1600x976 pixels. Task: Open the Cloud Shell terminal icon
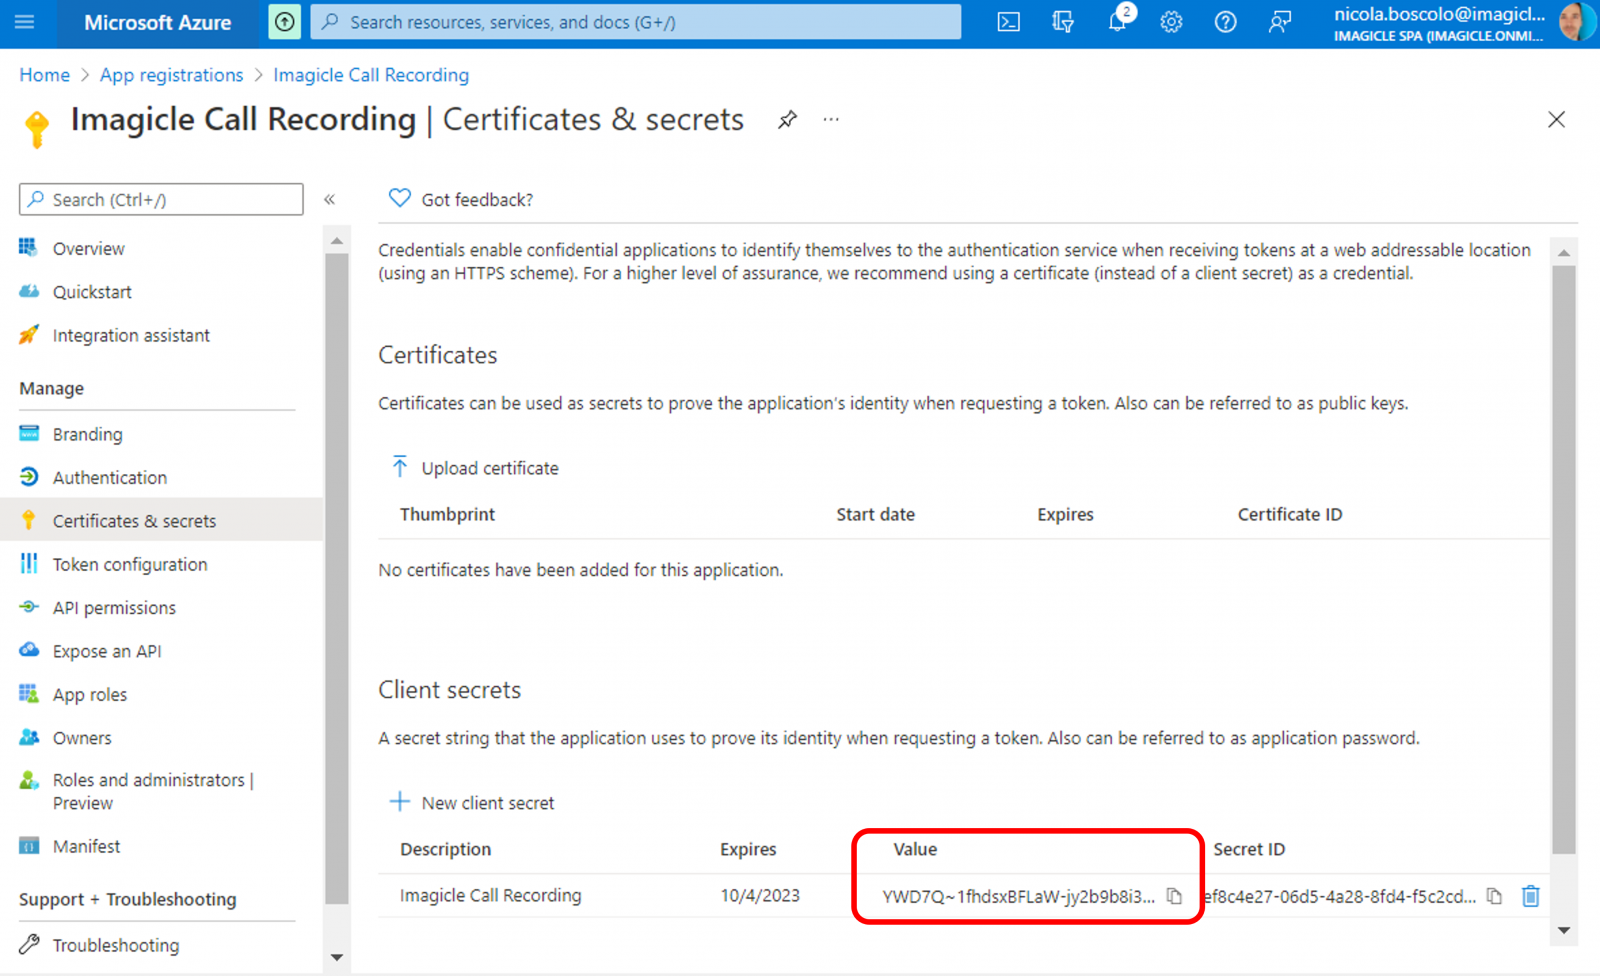point(1008,22)
